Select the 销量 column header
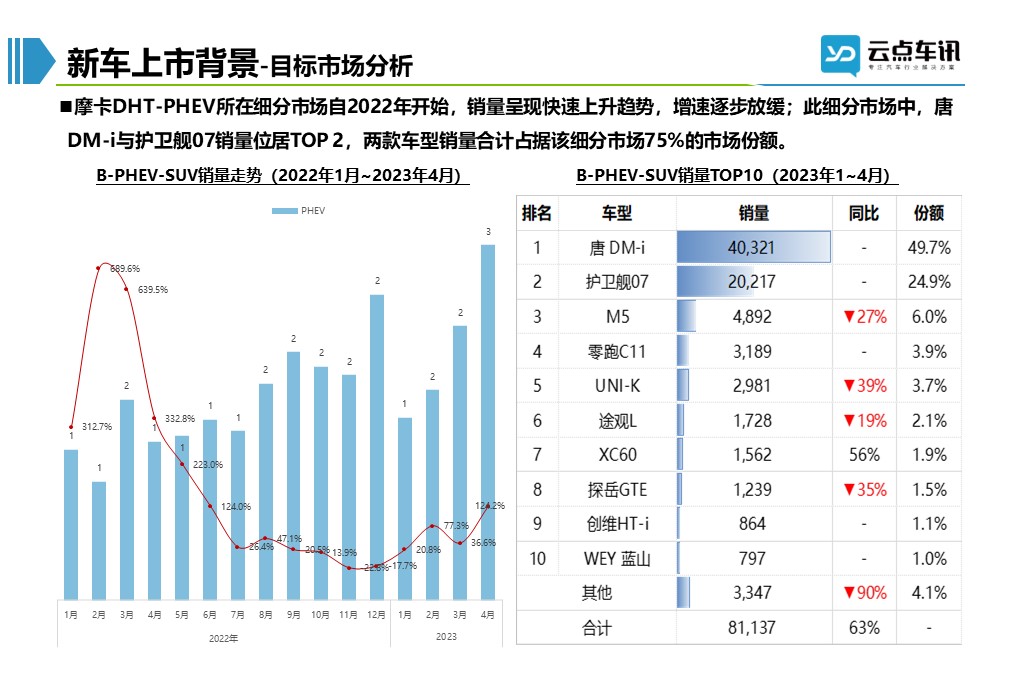The height and width of the screenshot is (680, 1021). coord(753,213)
